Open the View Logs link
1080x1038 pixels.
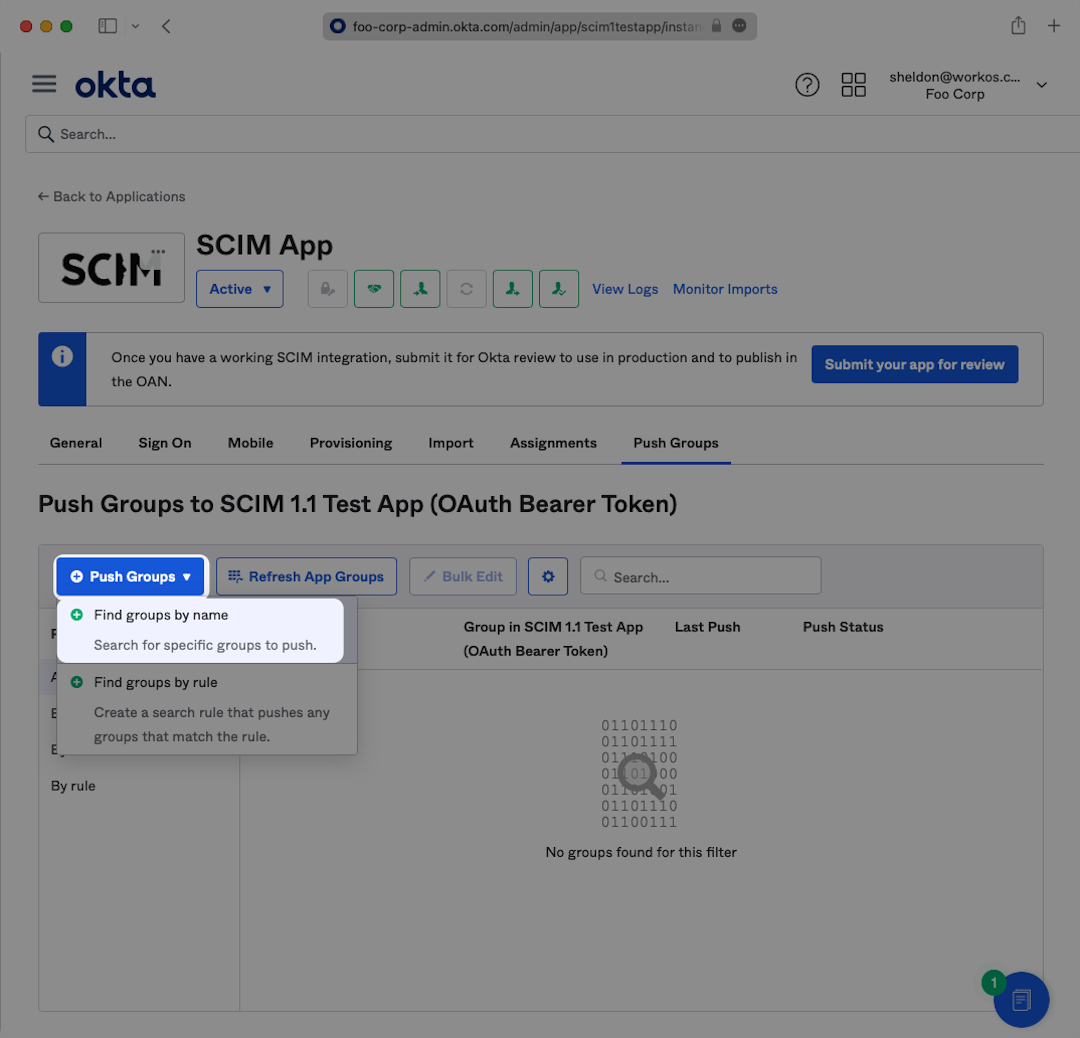(625, 289)
